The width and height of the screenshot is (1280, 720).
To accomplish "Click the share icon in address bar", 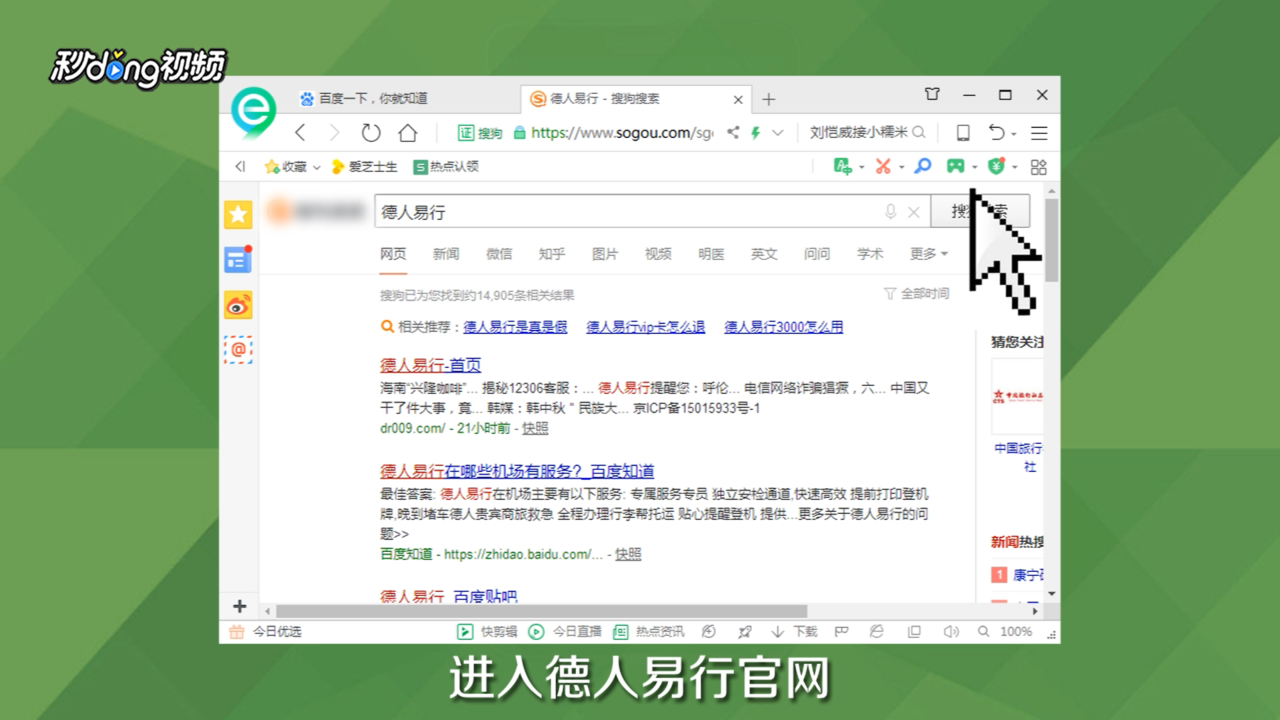I will pyautogui.click(x=733, y=132).
